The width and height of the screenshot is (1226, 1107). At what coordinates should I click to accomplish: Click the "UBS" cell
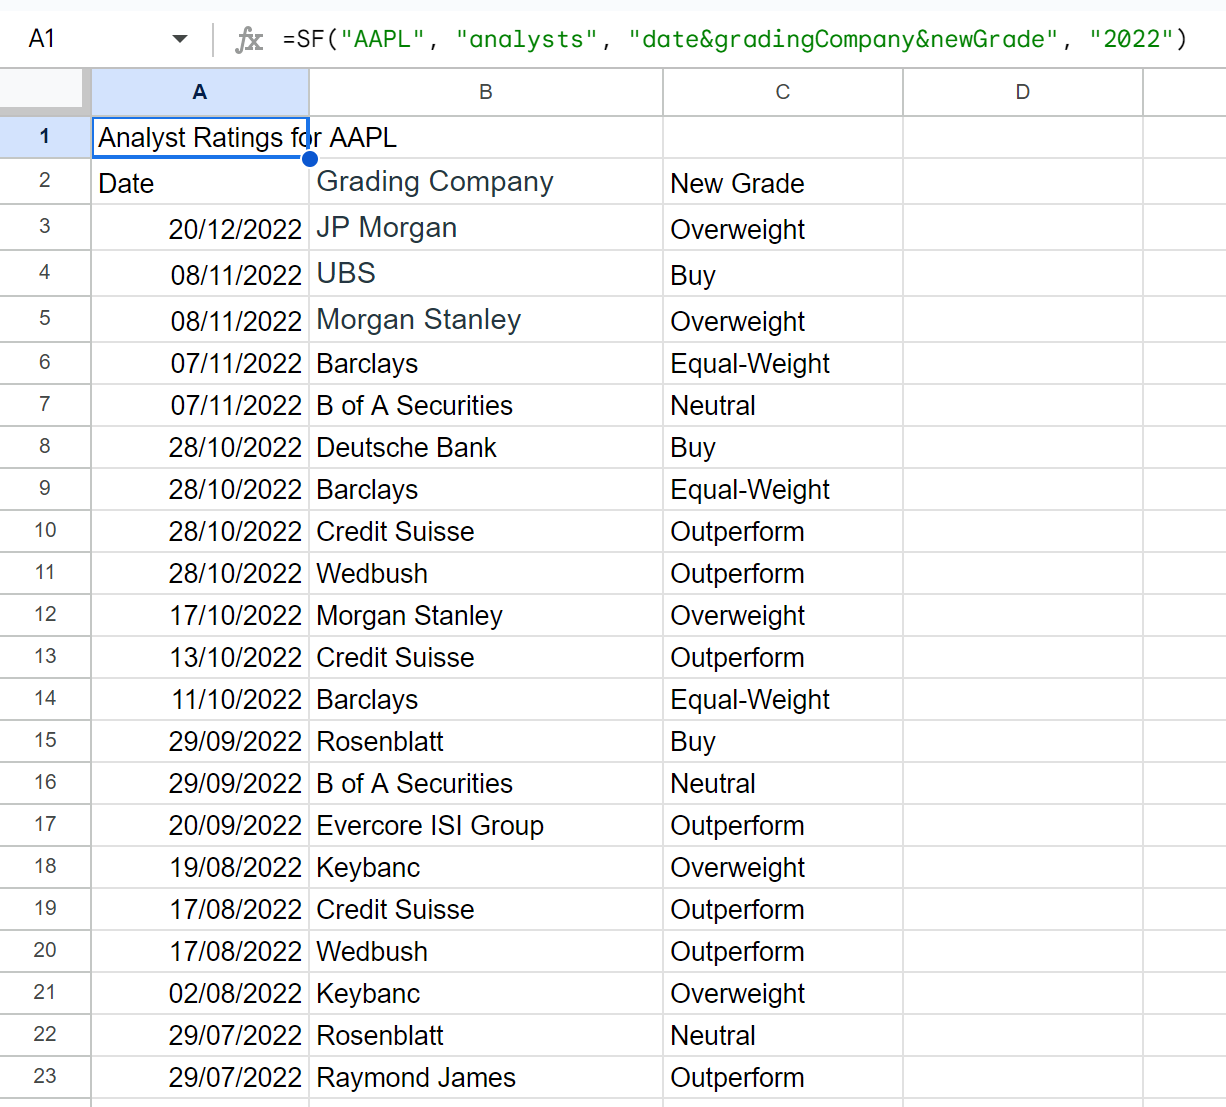point(486,274)
